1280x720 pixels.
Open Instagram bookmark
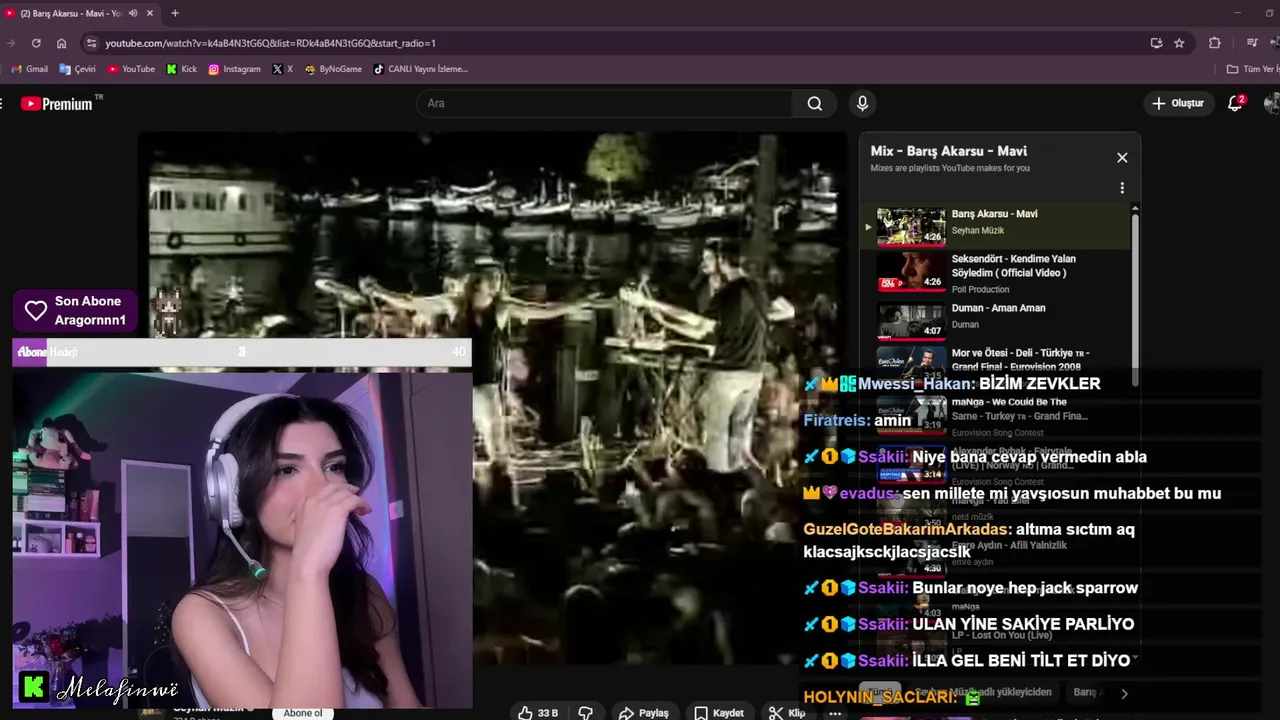[234, 69]
